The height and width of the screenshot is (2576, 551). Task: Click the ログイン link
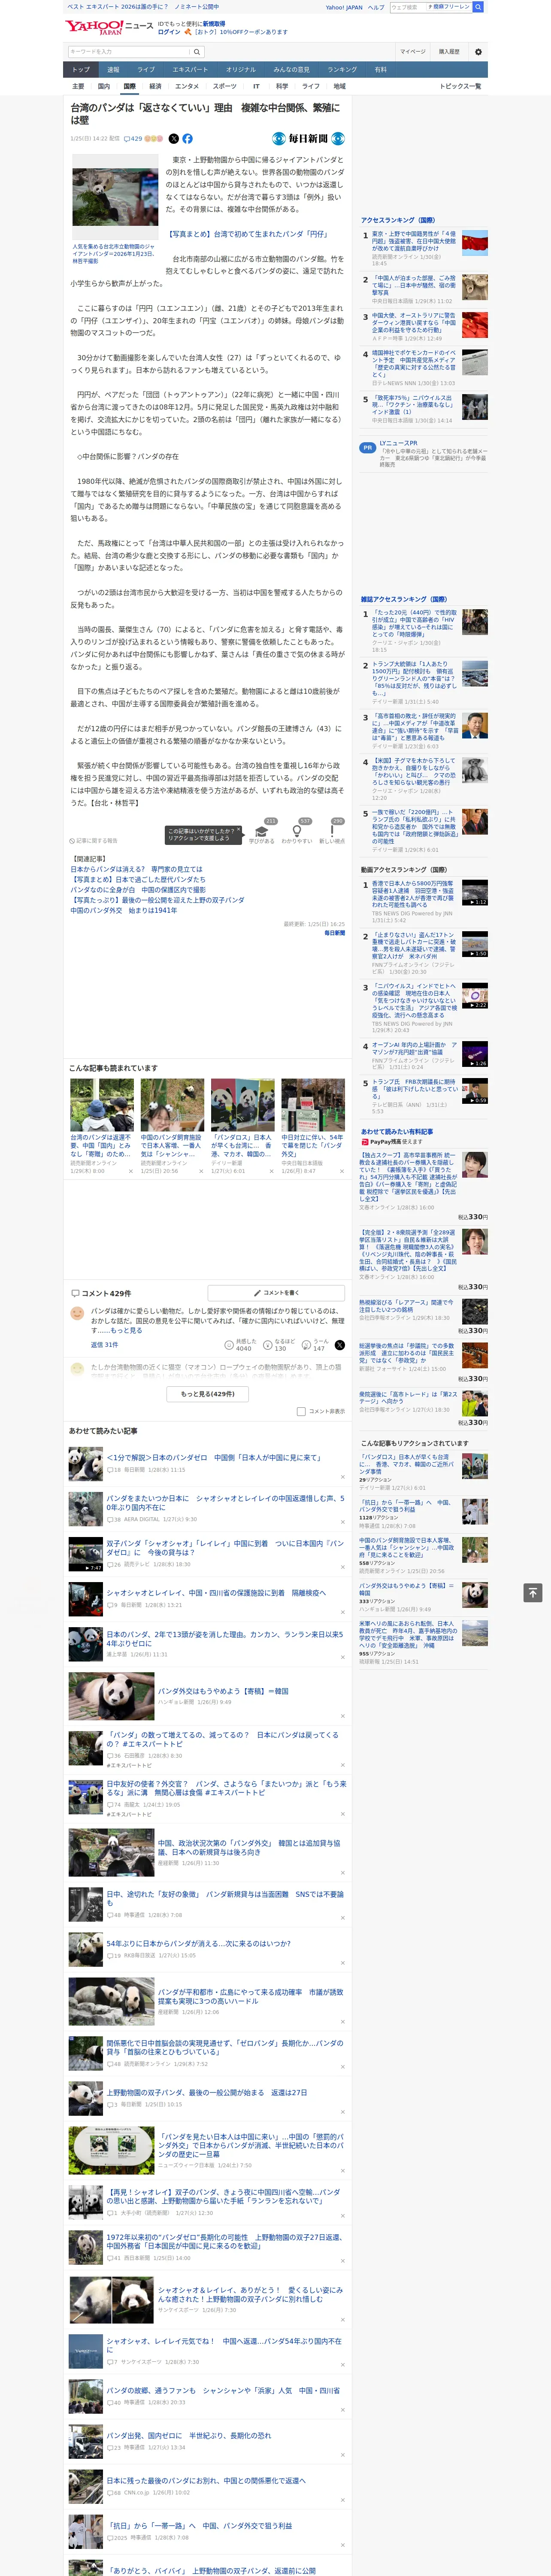(x=169, y=32)
